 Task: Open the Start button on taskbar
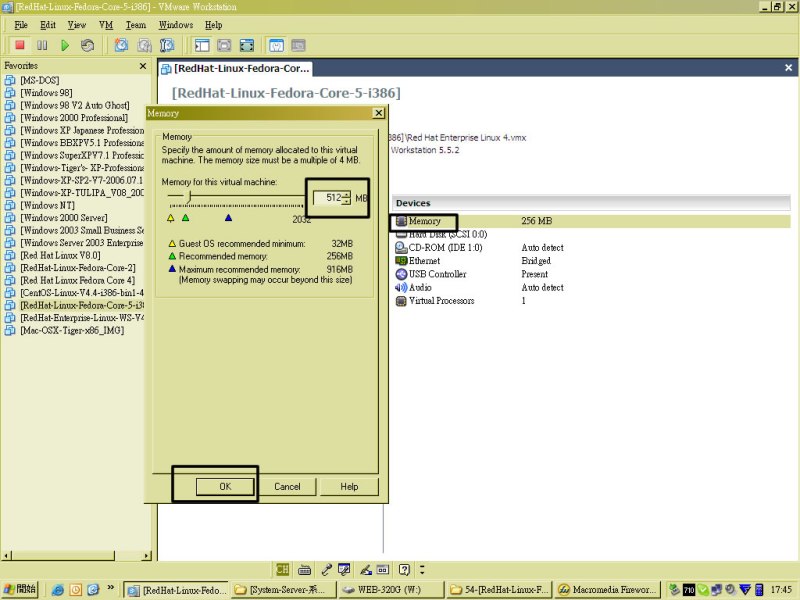20,589
